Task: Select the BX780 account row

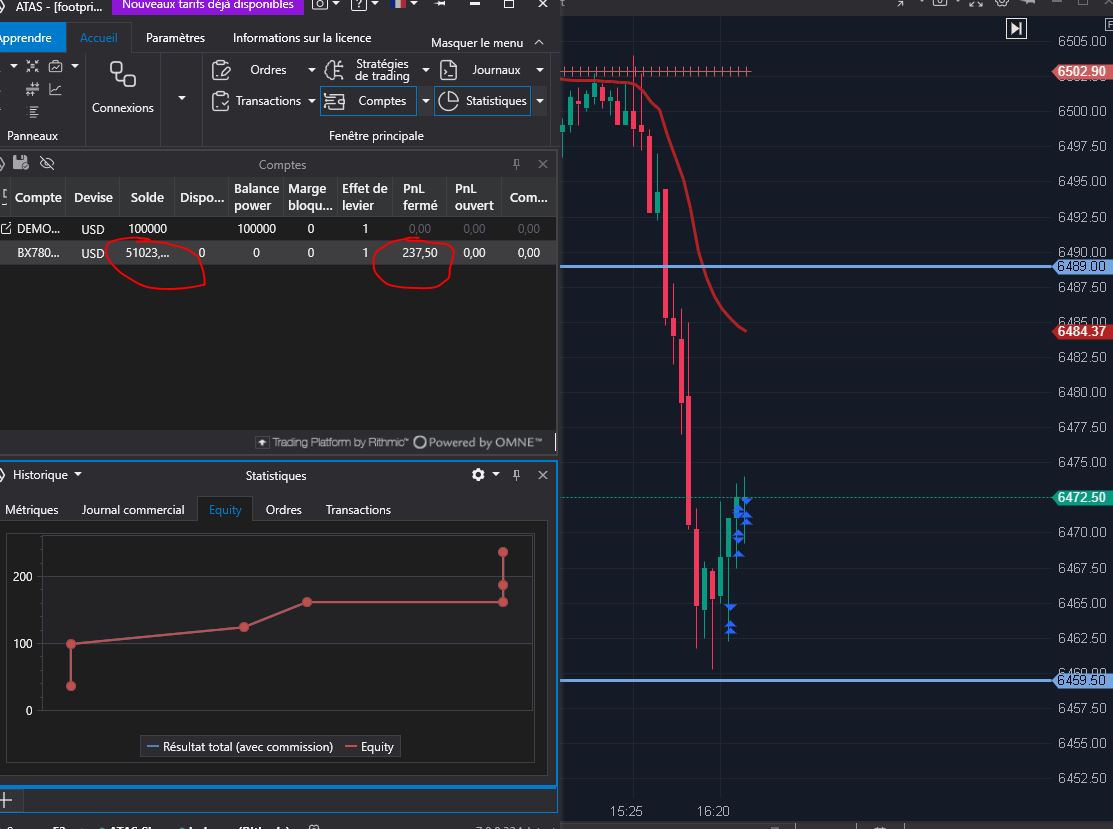Action: pos(278,253)
